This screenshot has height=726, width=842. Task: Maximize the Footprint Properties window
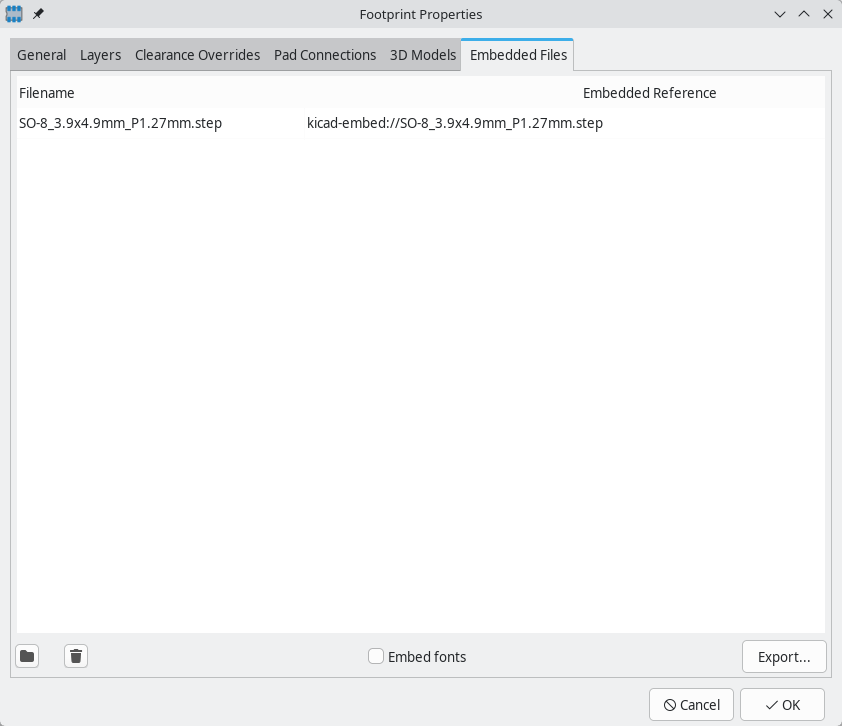click(x=803, y=14)
